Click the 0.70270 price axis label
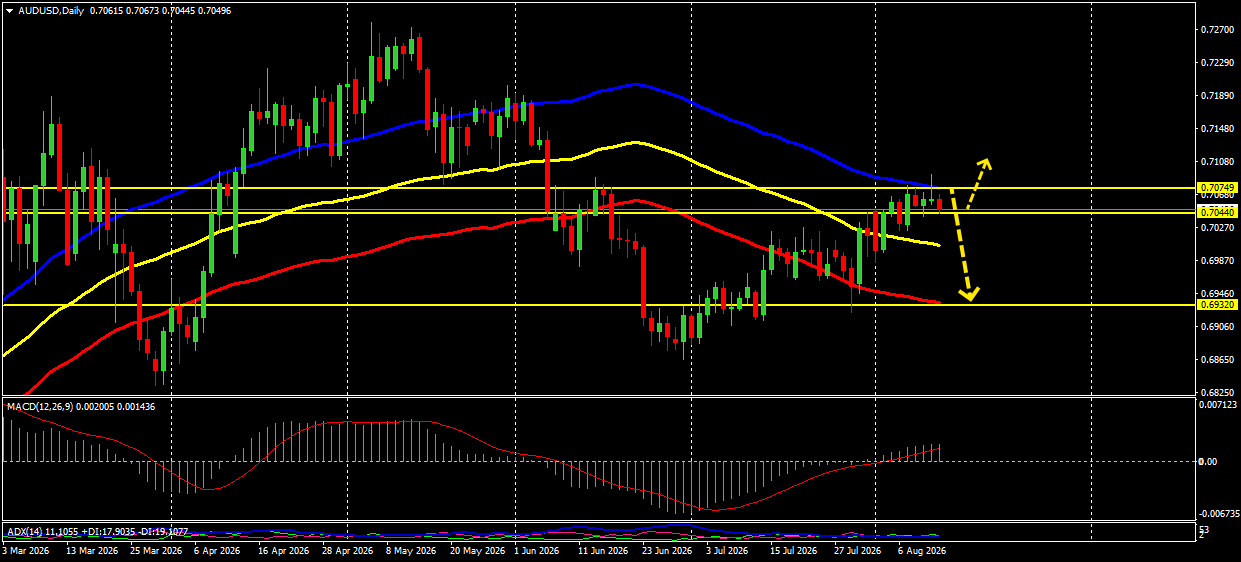 1218,228
